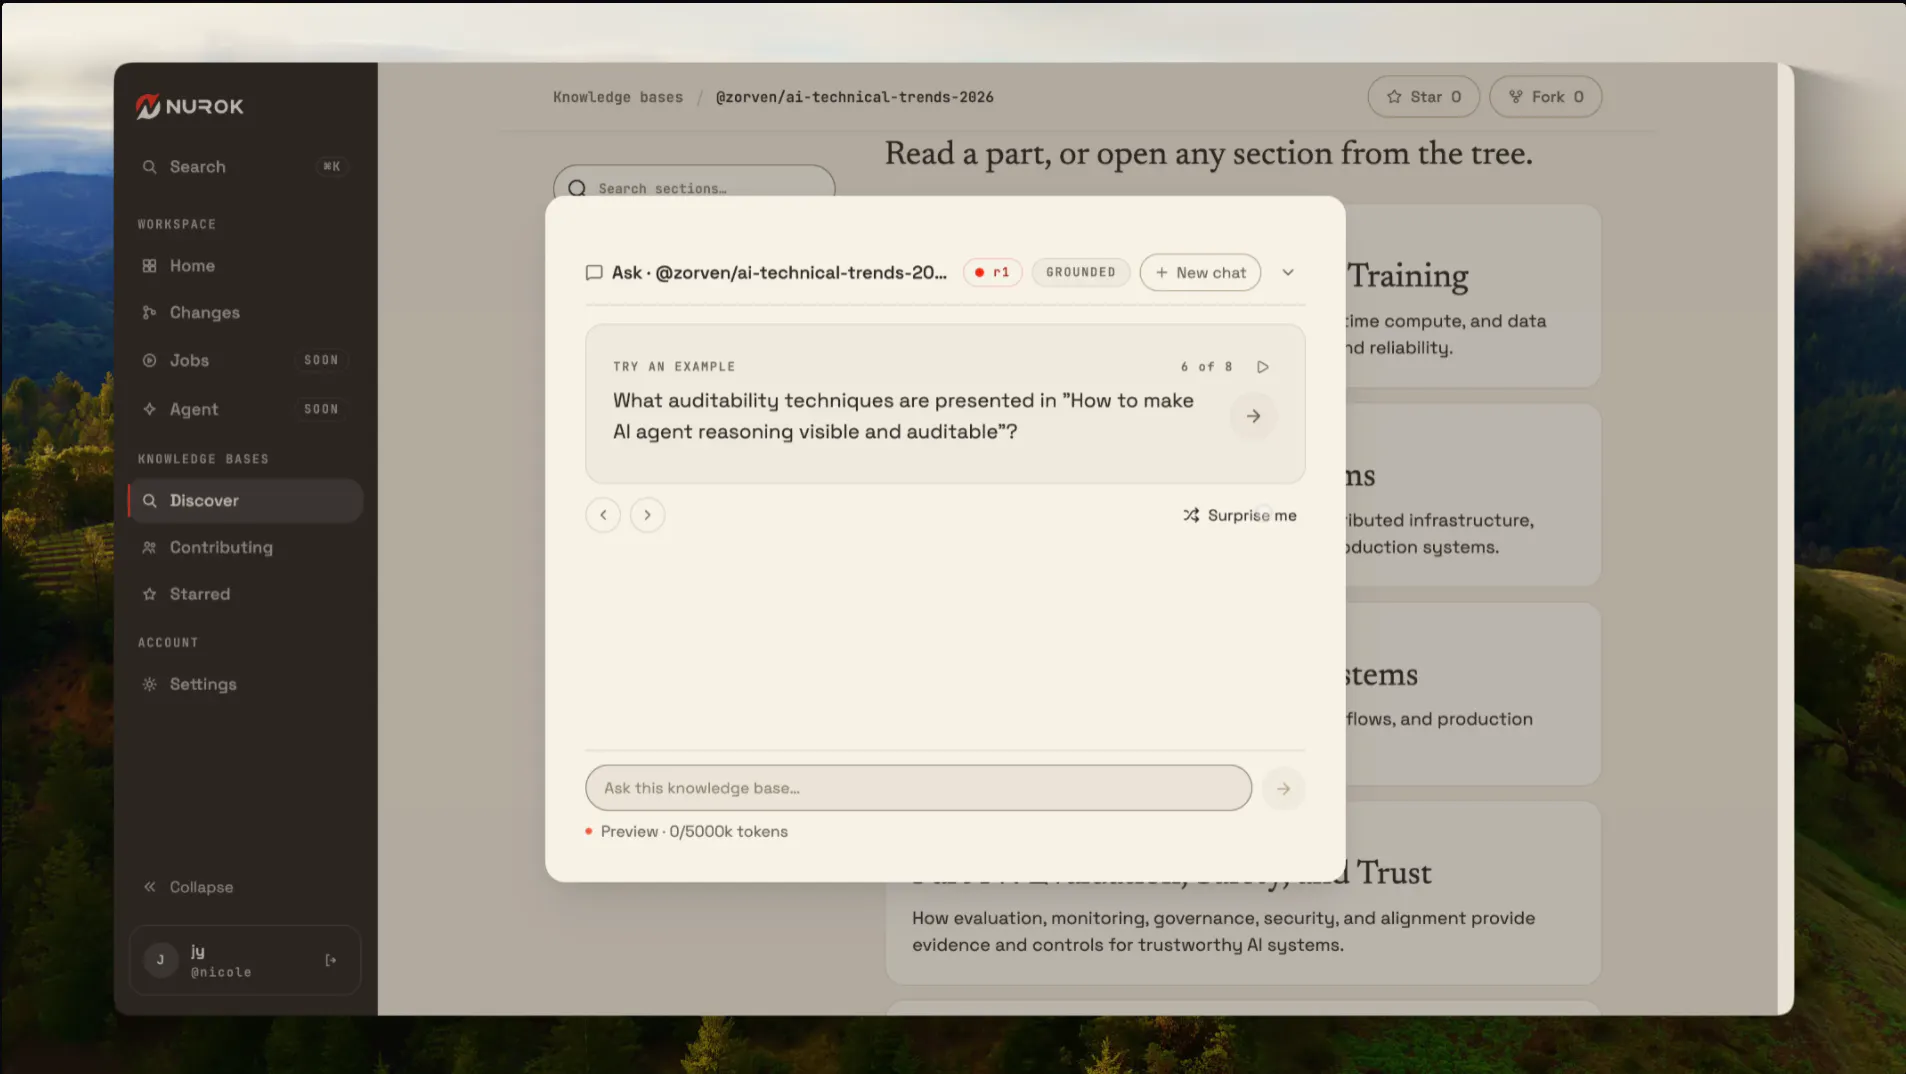Open the Contributing knowledge bases list
Image resolution: width=1906 pixels, height=1074 pixels.
(x=245, y=548)
